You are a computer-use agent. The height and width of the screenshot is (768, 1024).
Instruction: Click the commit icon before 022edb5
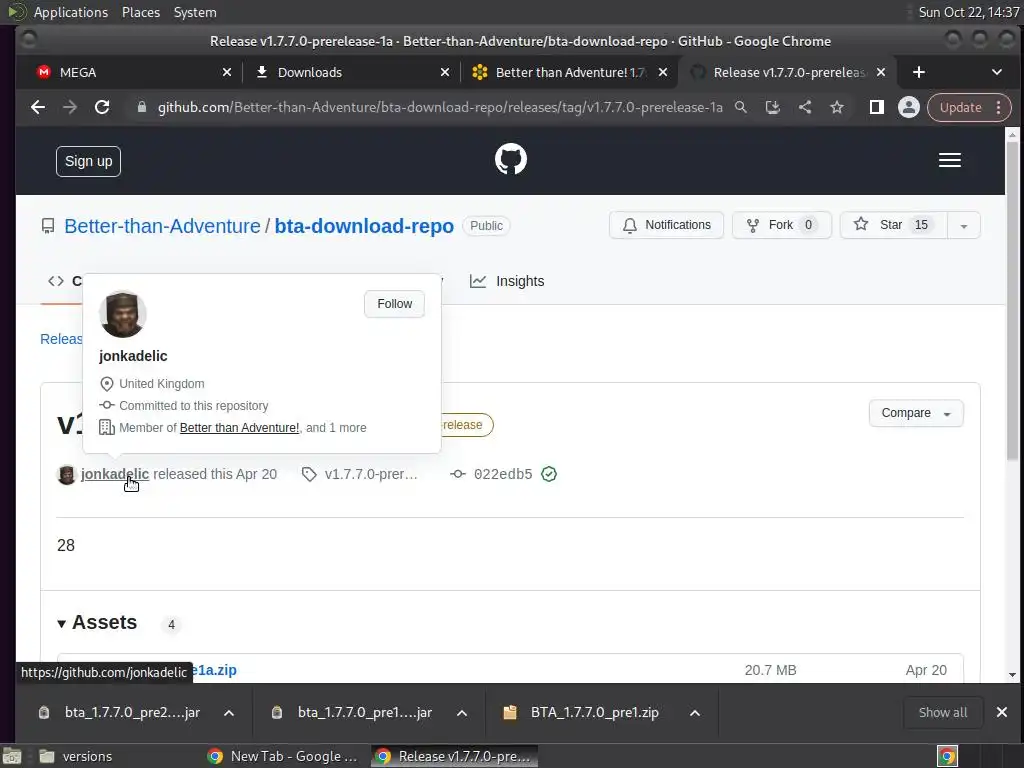click(458, 474)
